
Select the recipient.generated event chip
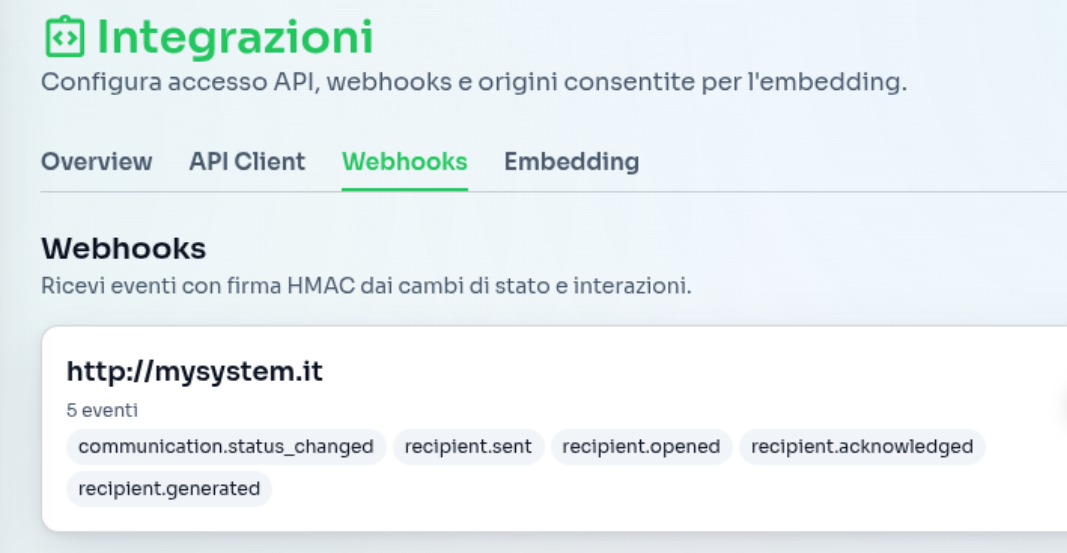(169, 489)
